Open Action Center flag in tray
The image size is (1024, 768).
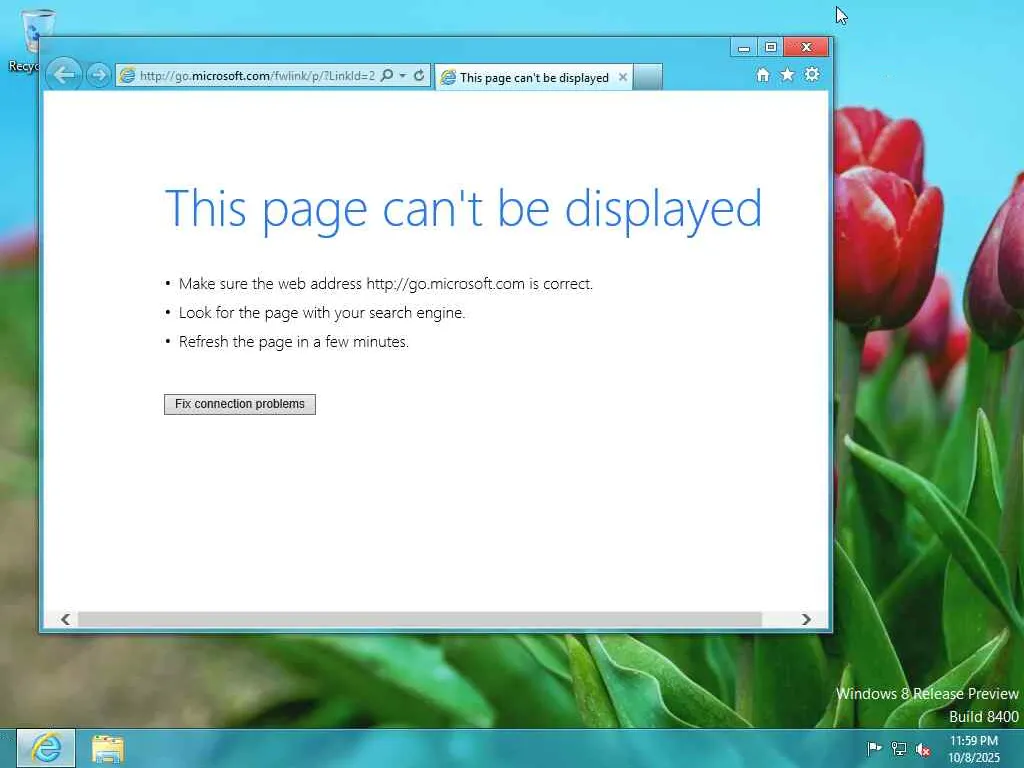click(874, 749)
